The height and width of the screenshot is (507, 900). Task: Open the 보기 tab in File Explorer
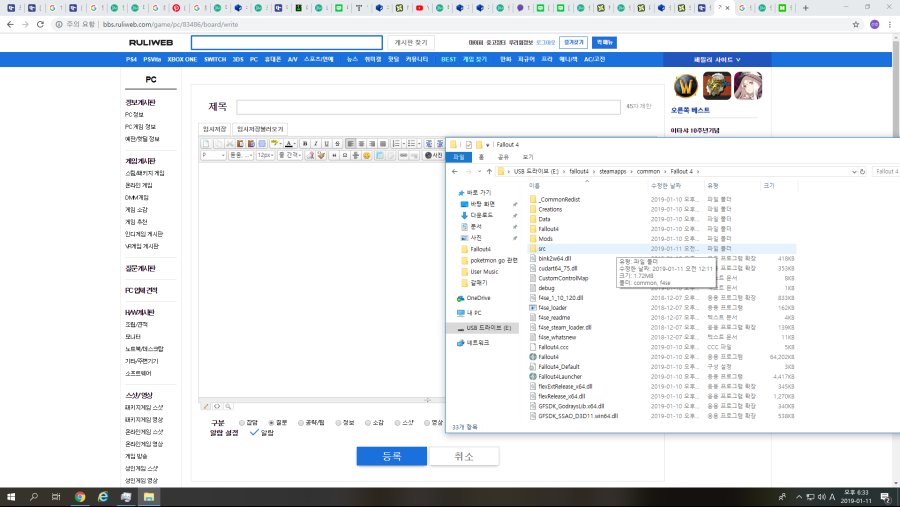[x=527, y=157]
